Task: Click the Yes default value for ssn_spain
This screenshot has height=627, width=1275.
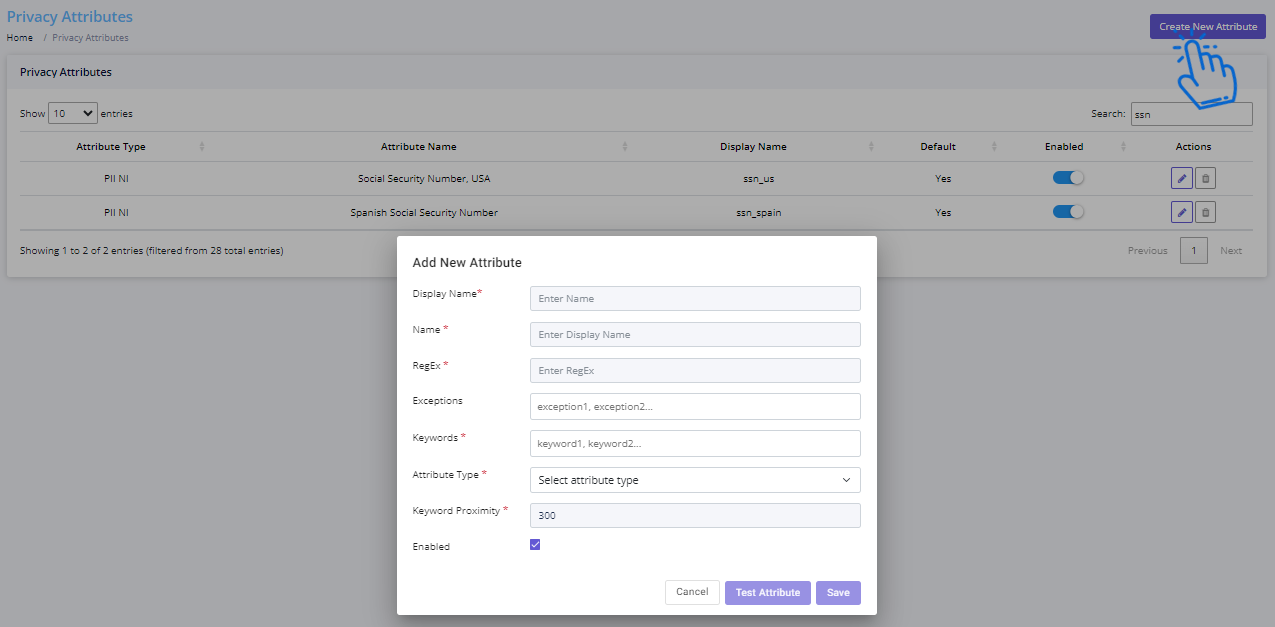Action: [943, 212]
